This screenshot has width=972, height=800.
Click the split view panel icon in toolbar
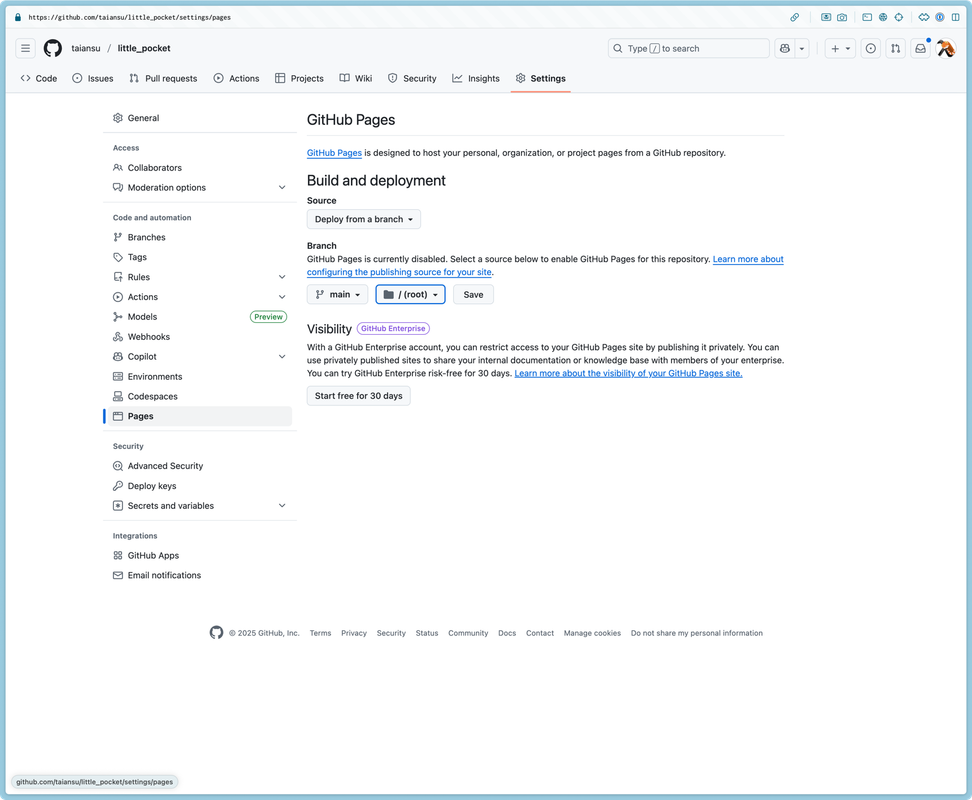tap(955, 17)
